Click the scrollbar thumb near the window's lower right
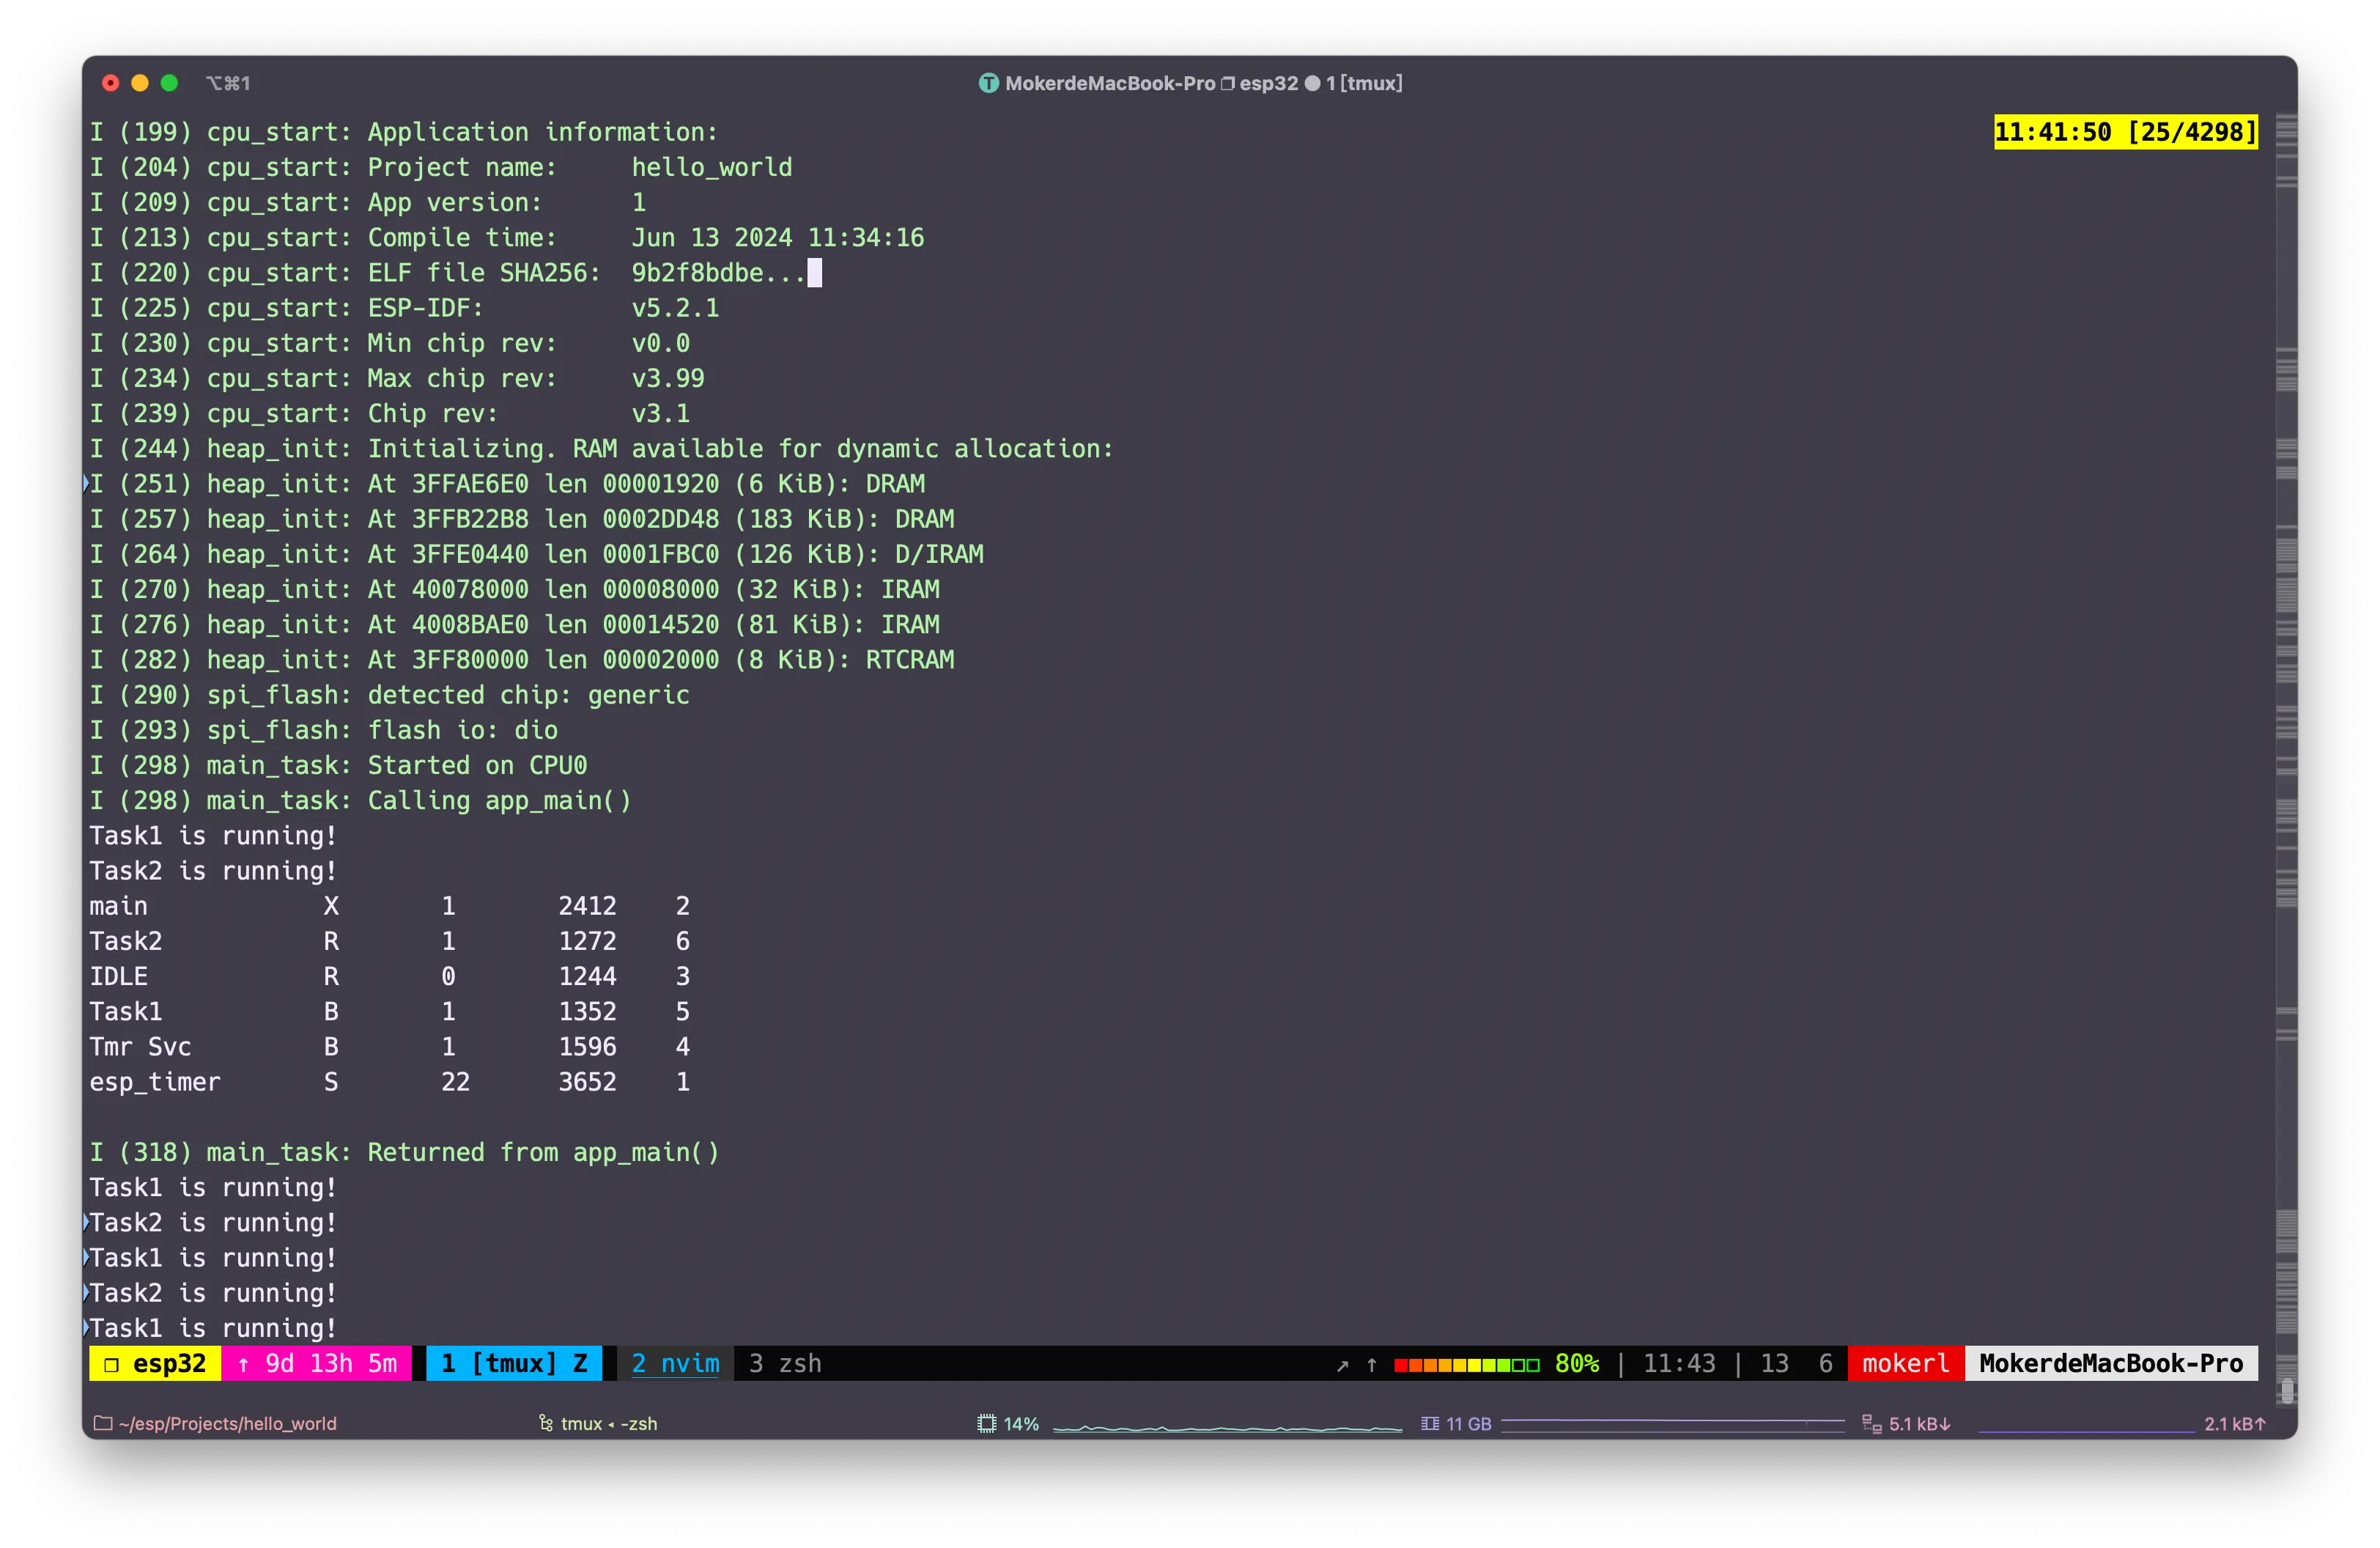The width and height of the screenshot is (2380, 1548). [x=2287, y=1391]
